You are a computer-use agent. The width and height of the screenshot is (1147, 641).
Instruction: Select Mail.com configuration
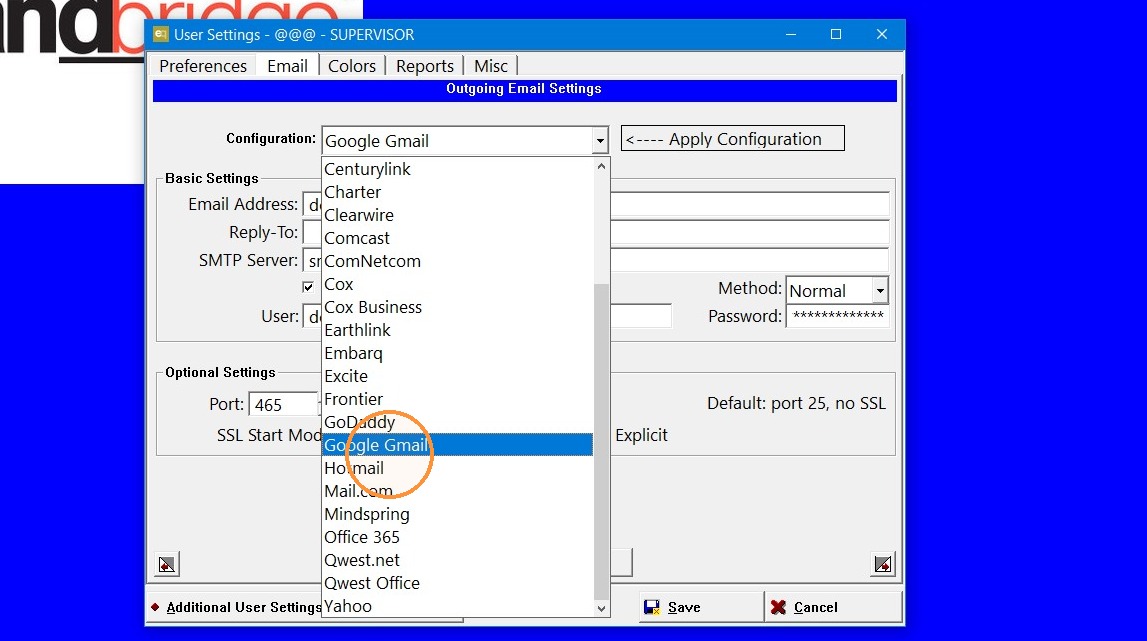coord(458,491)
